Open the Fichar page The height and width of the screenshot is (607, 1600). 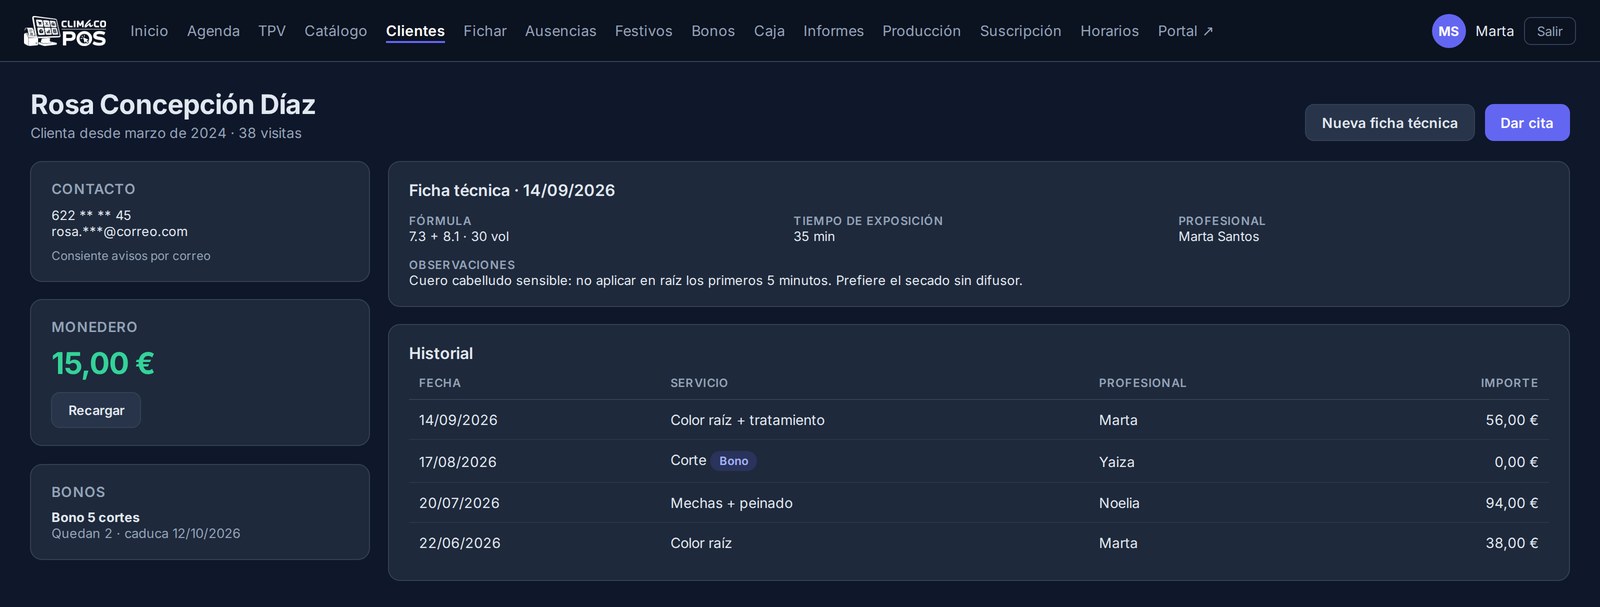[485, 31]
